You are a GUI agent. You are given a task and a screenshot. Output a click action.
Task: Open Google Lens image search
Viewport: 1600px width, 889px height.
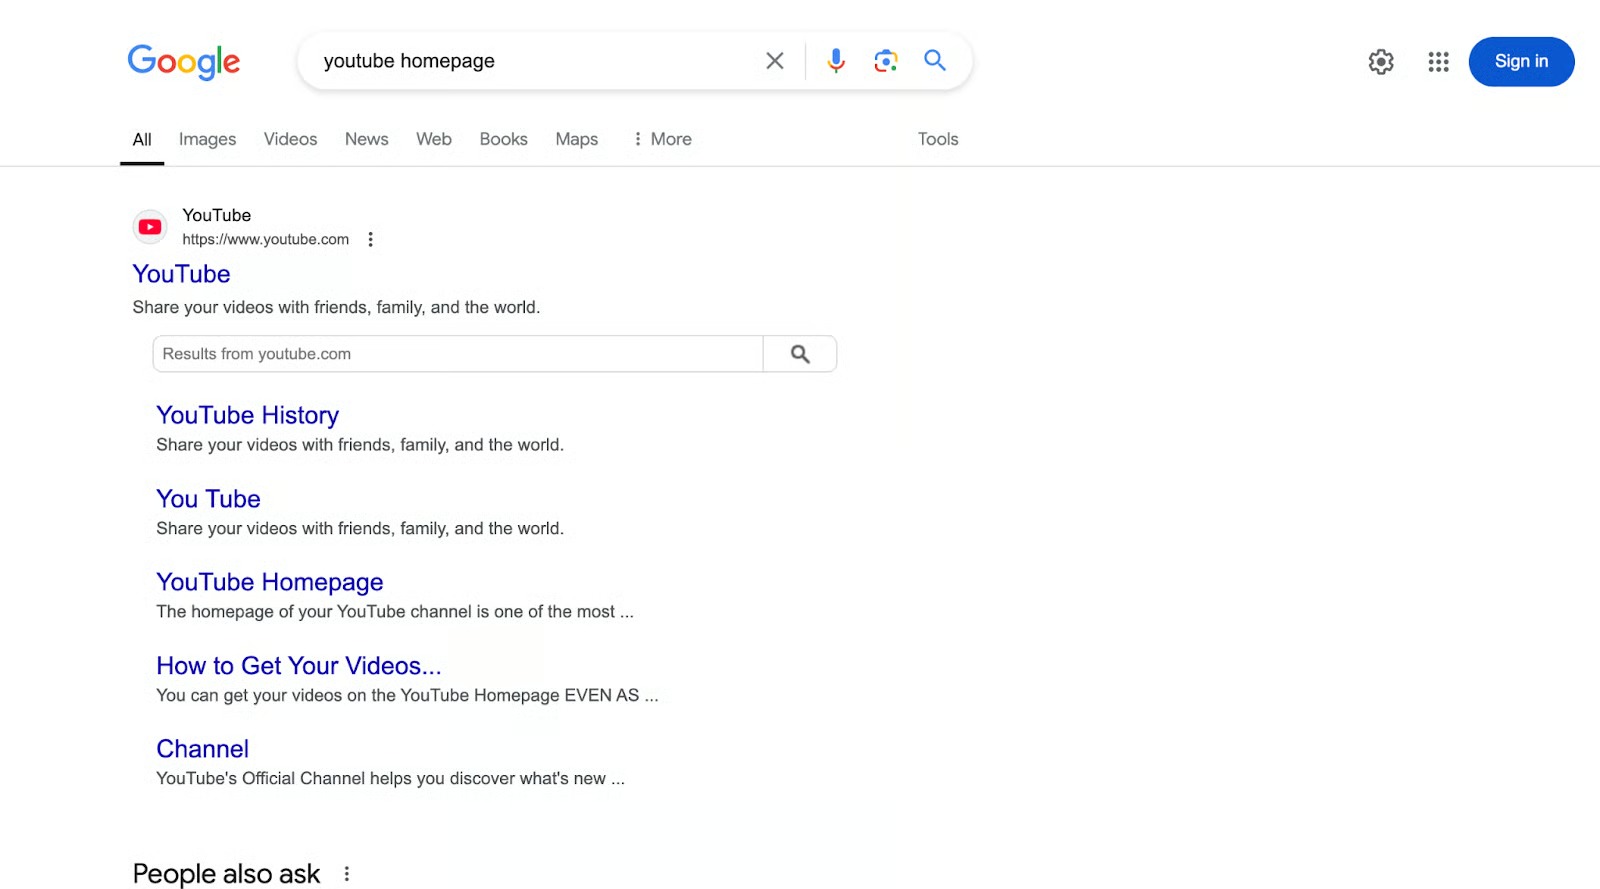pos(885,61)
